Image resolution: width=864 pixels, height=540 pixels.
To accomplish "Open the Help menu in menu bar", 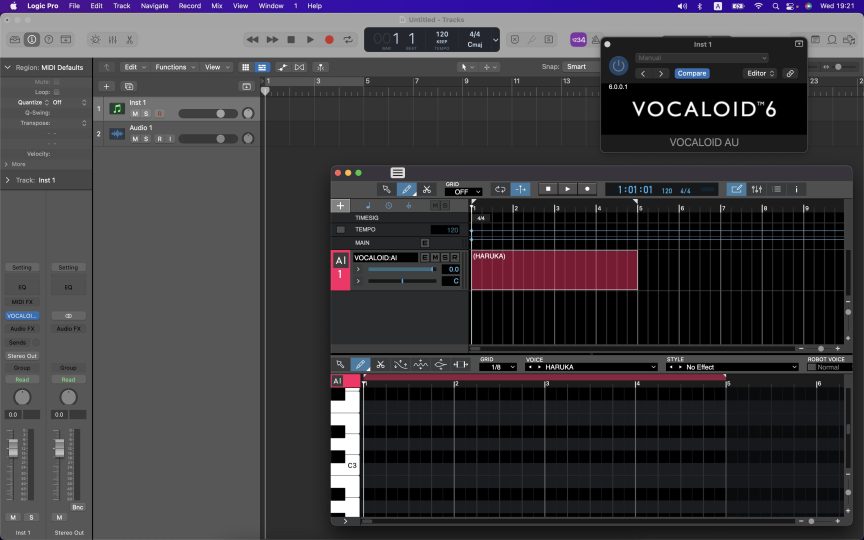I will (315, 6).
